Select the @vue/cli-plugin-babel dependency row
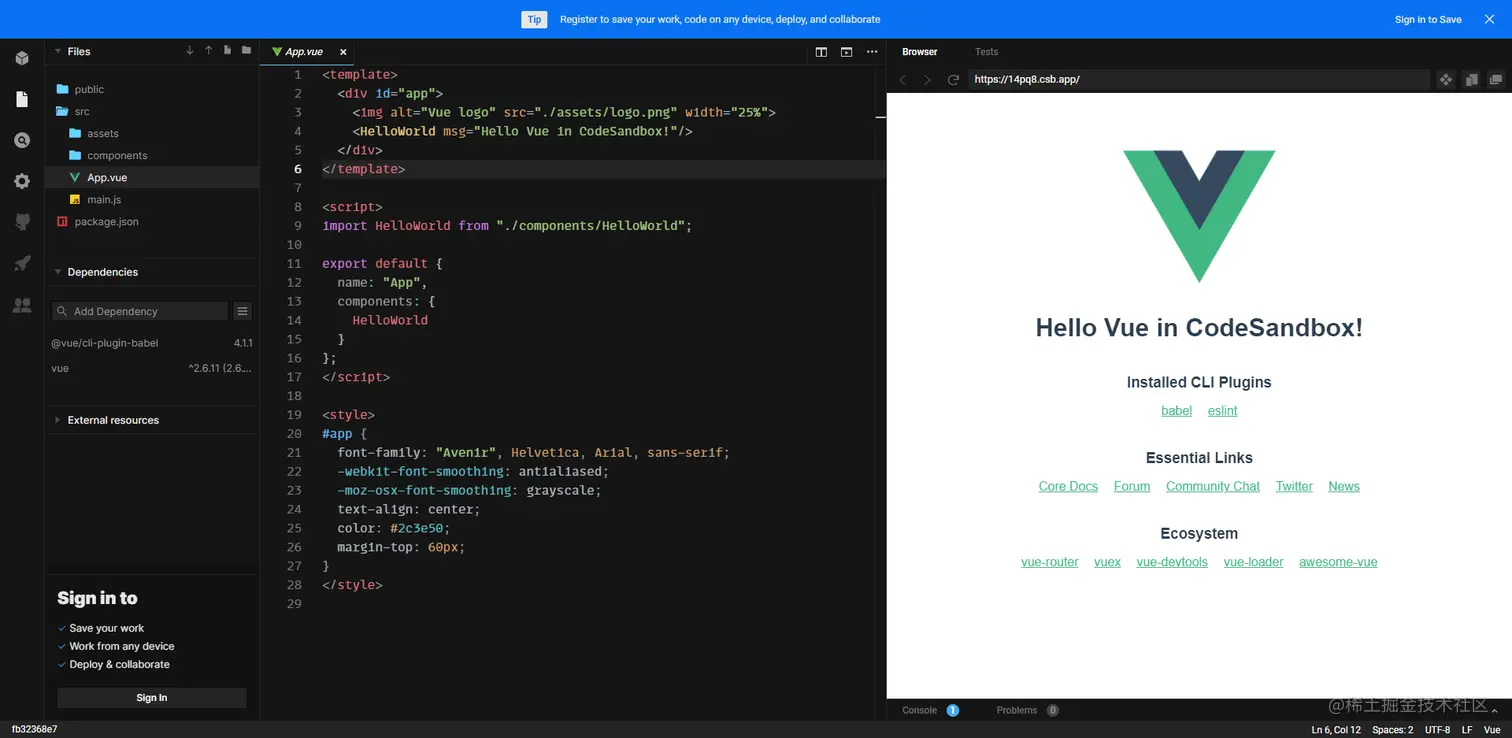Image resolution: width=1512 pixels, height=738 pixels. tap(152, 343)
